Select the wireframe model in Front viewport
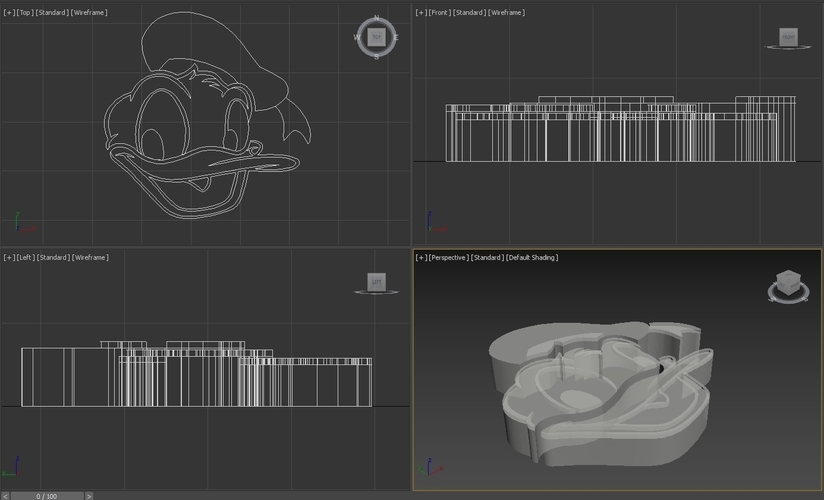Screen dimensions: 824x500 pos(621,129)
